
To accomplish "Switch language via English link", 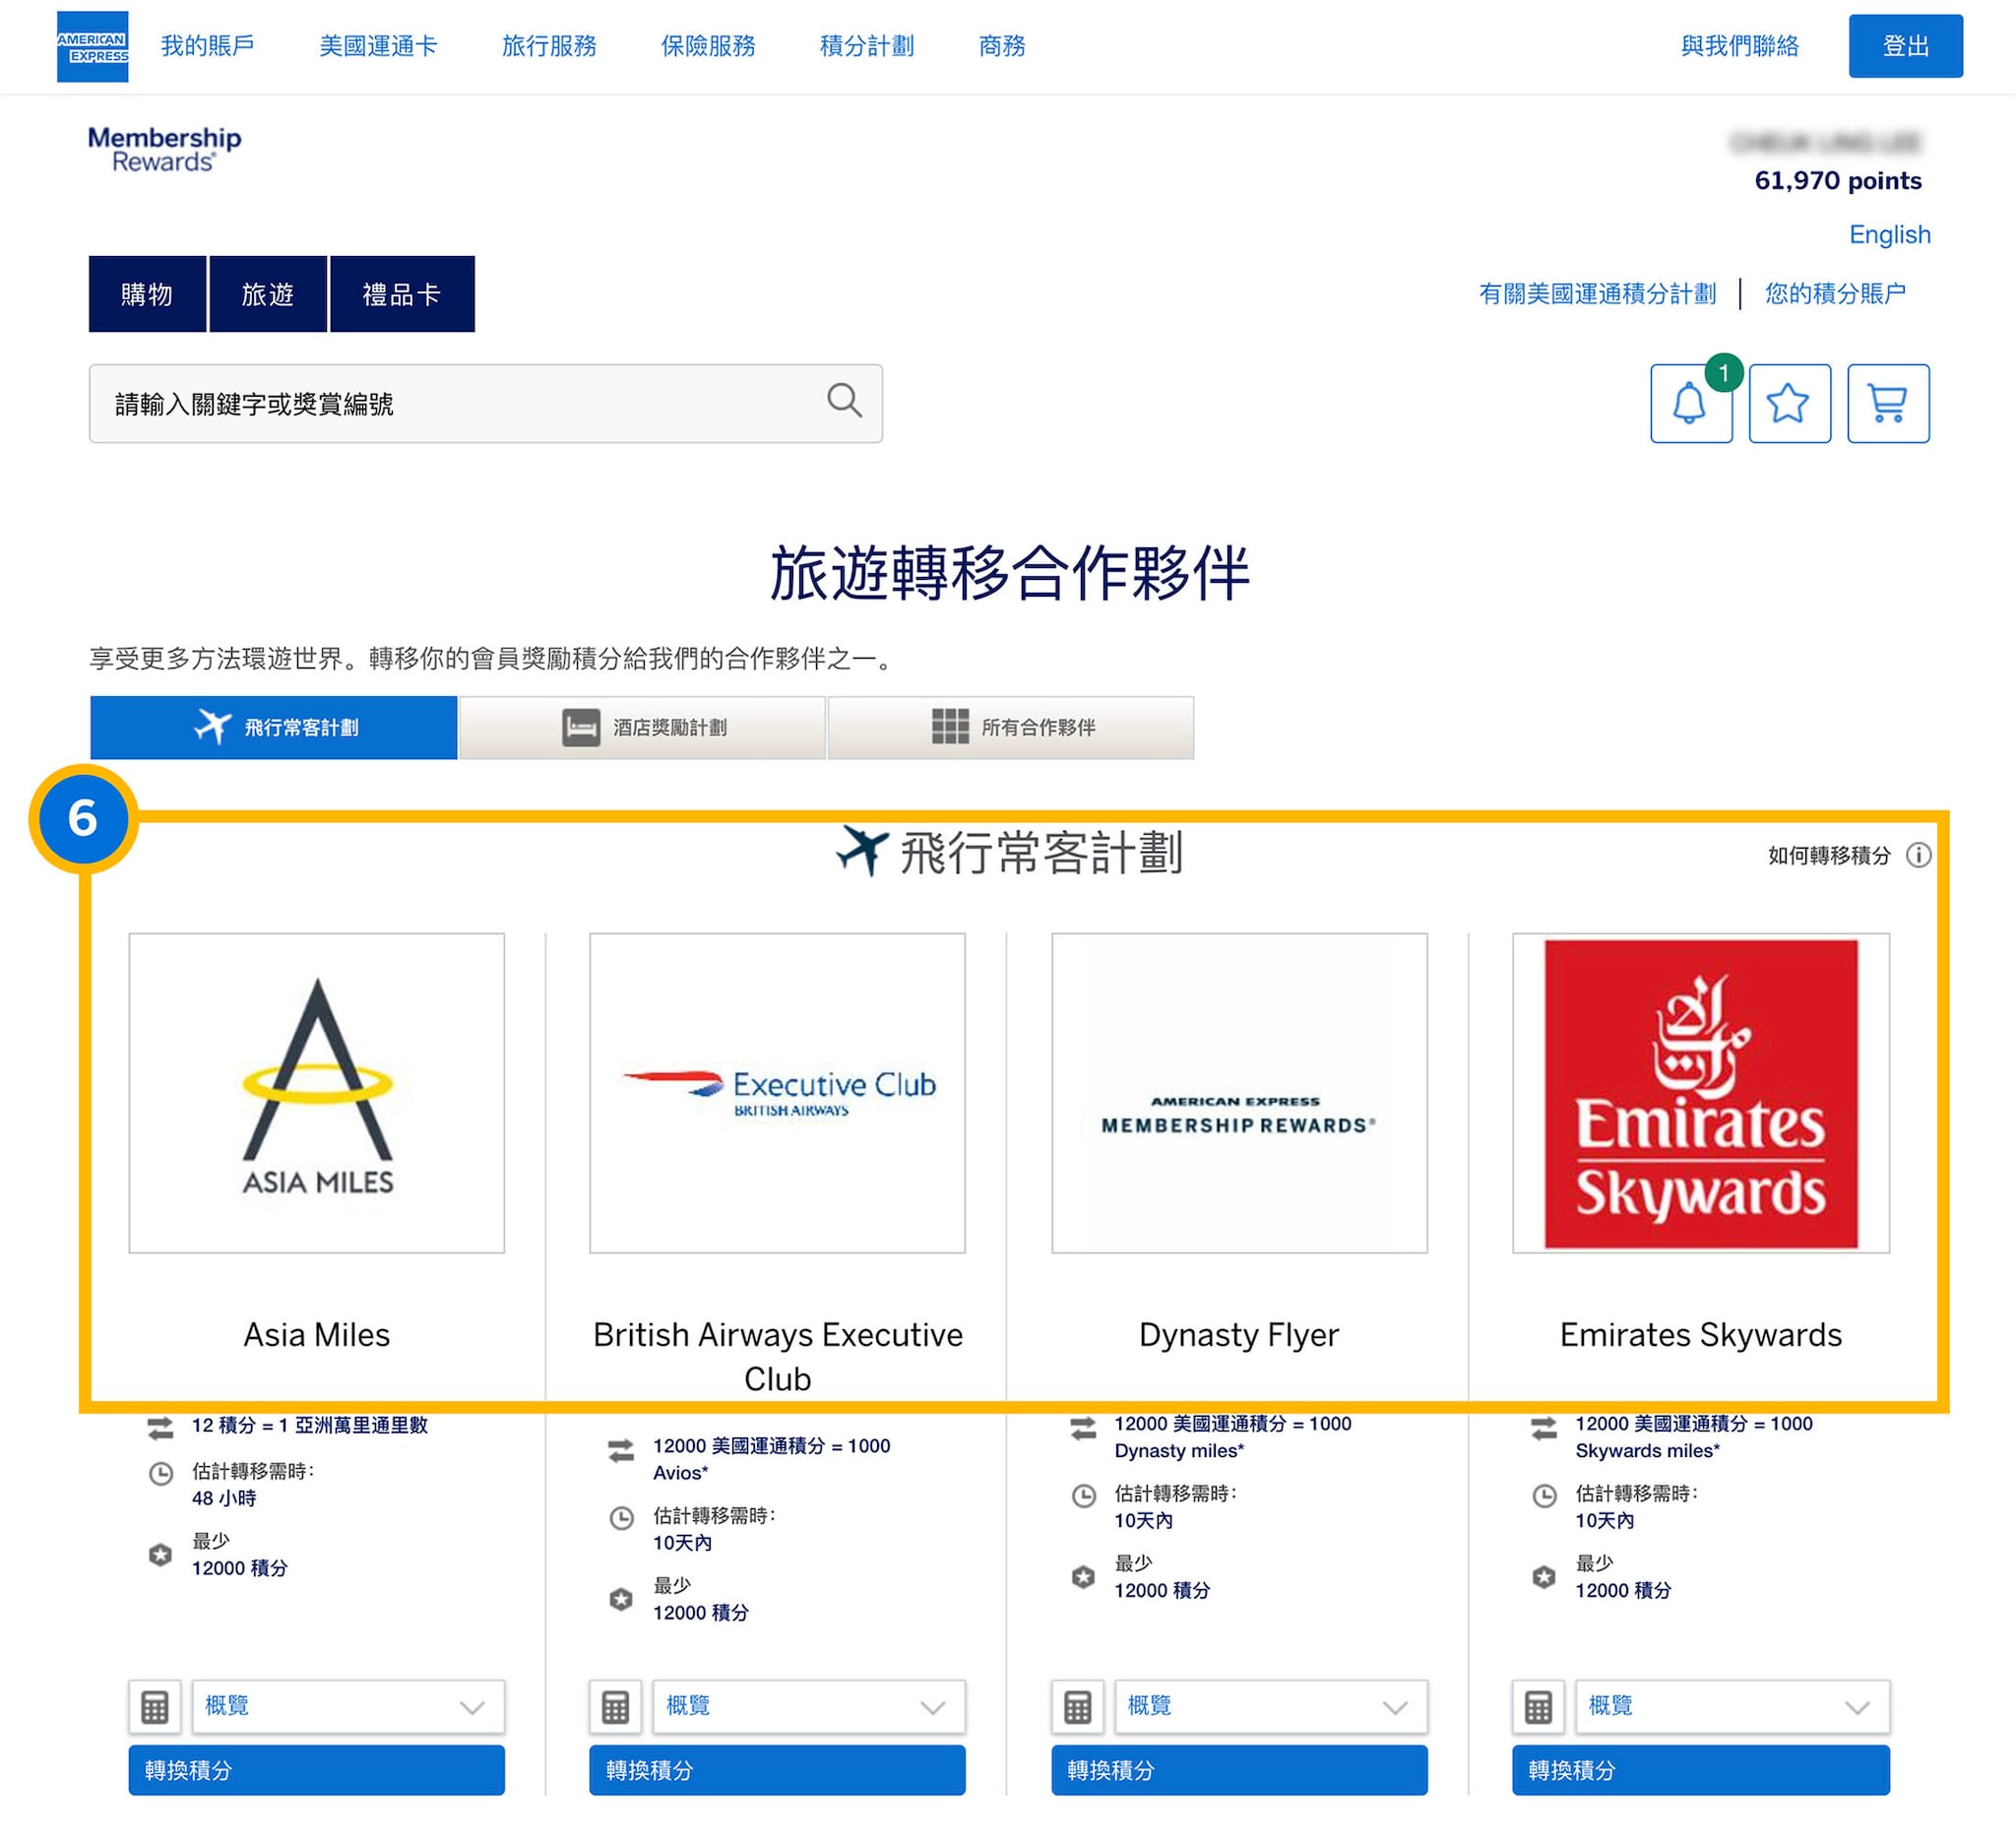I will [x=1888, y=235].
